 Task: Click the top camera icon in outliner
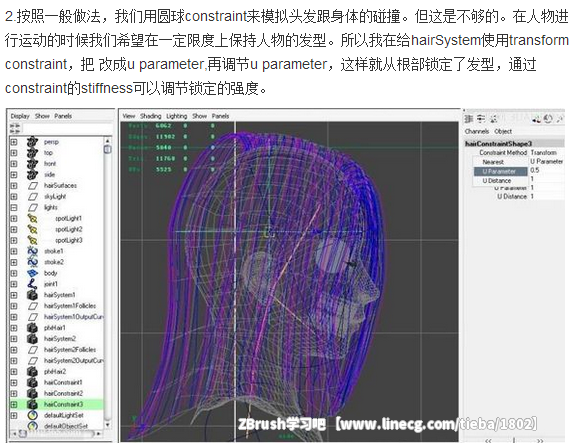pyautogui.click(x=33, y=153)
